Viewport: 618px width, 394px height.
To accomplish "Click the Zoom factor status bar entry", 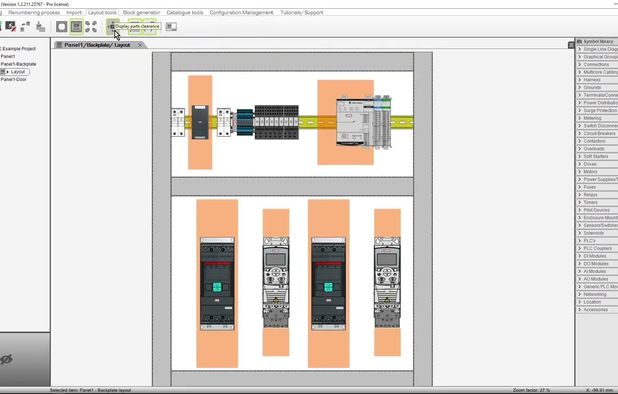I will [531, 390].
